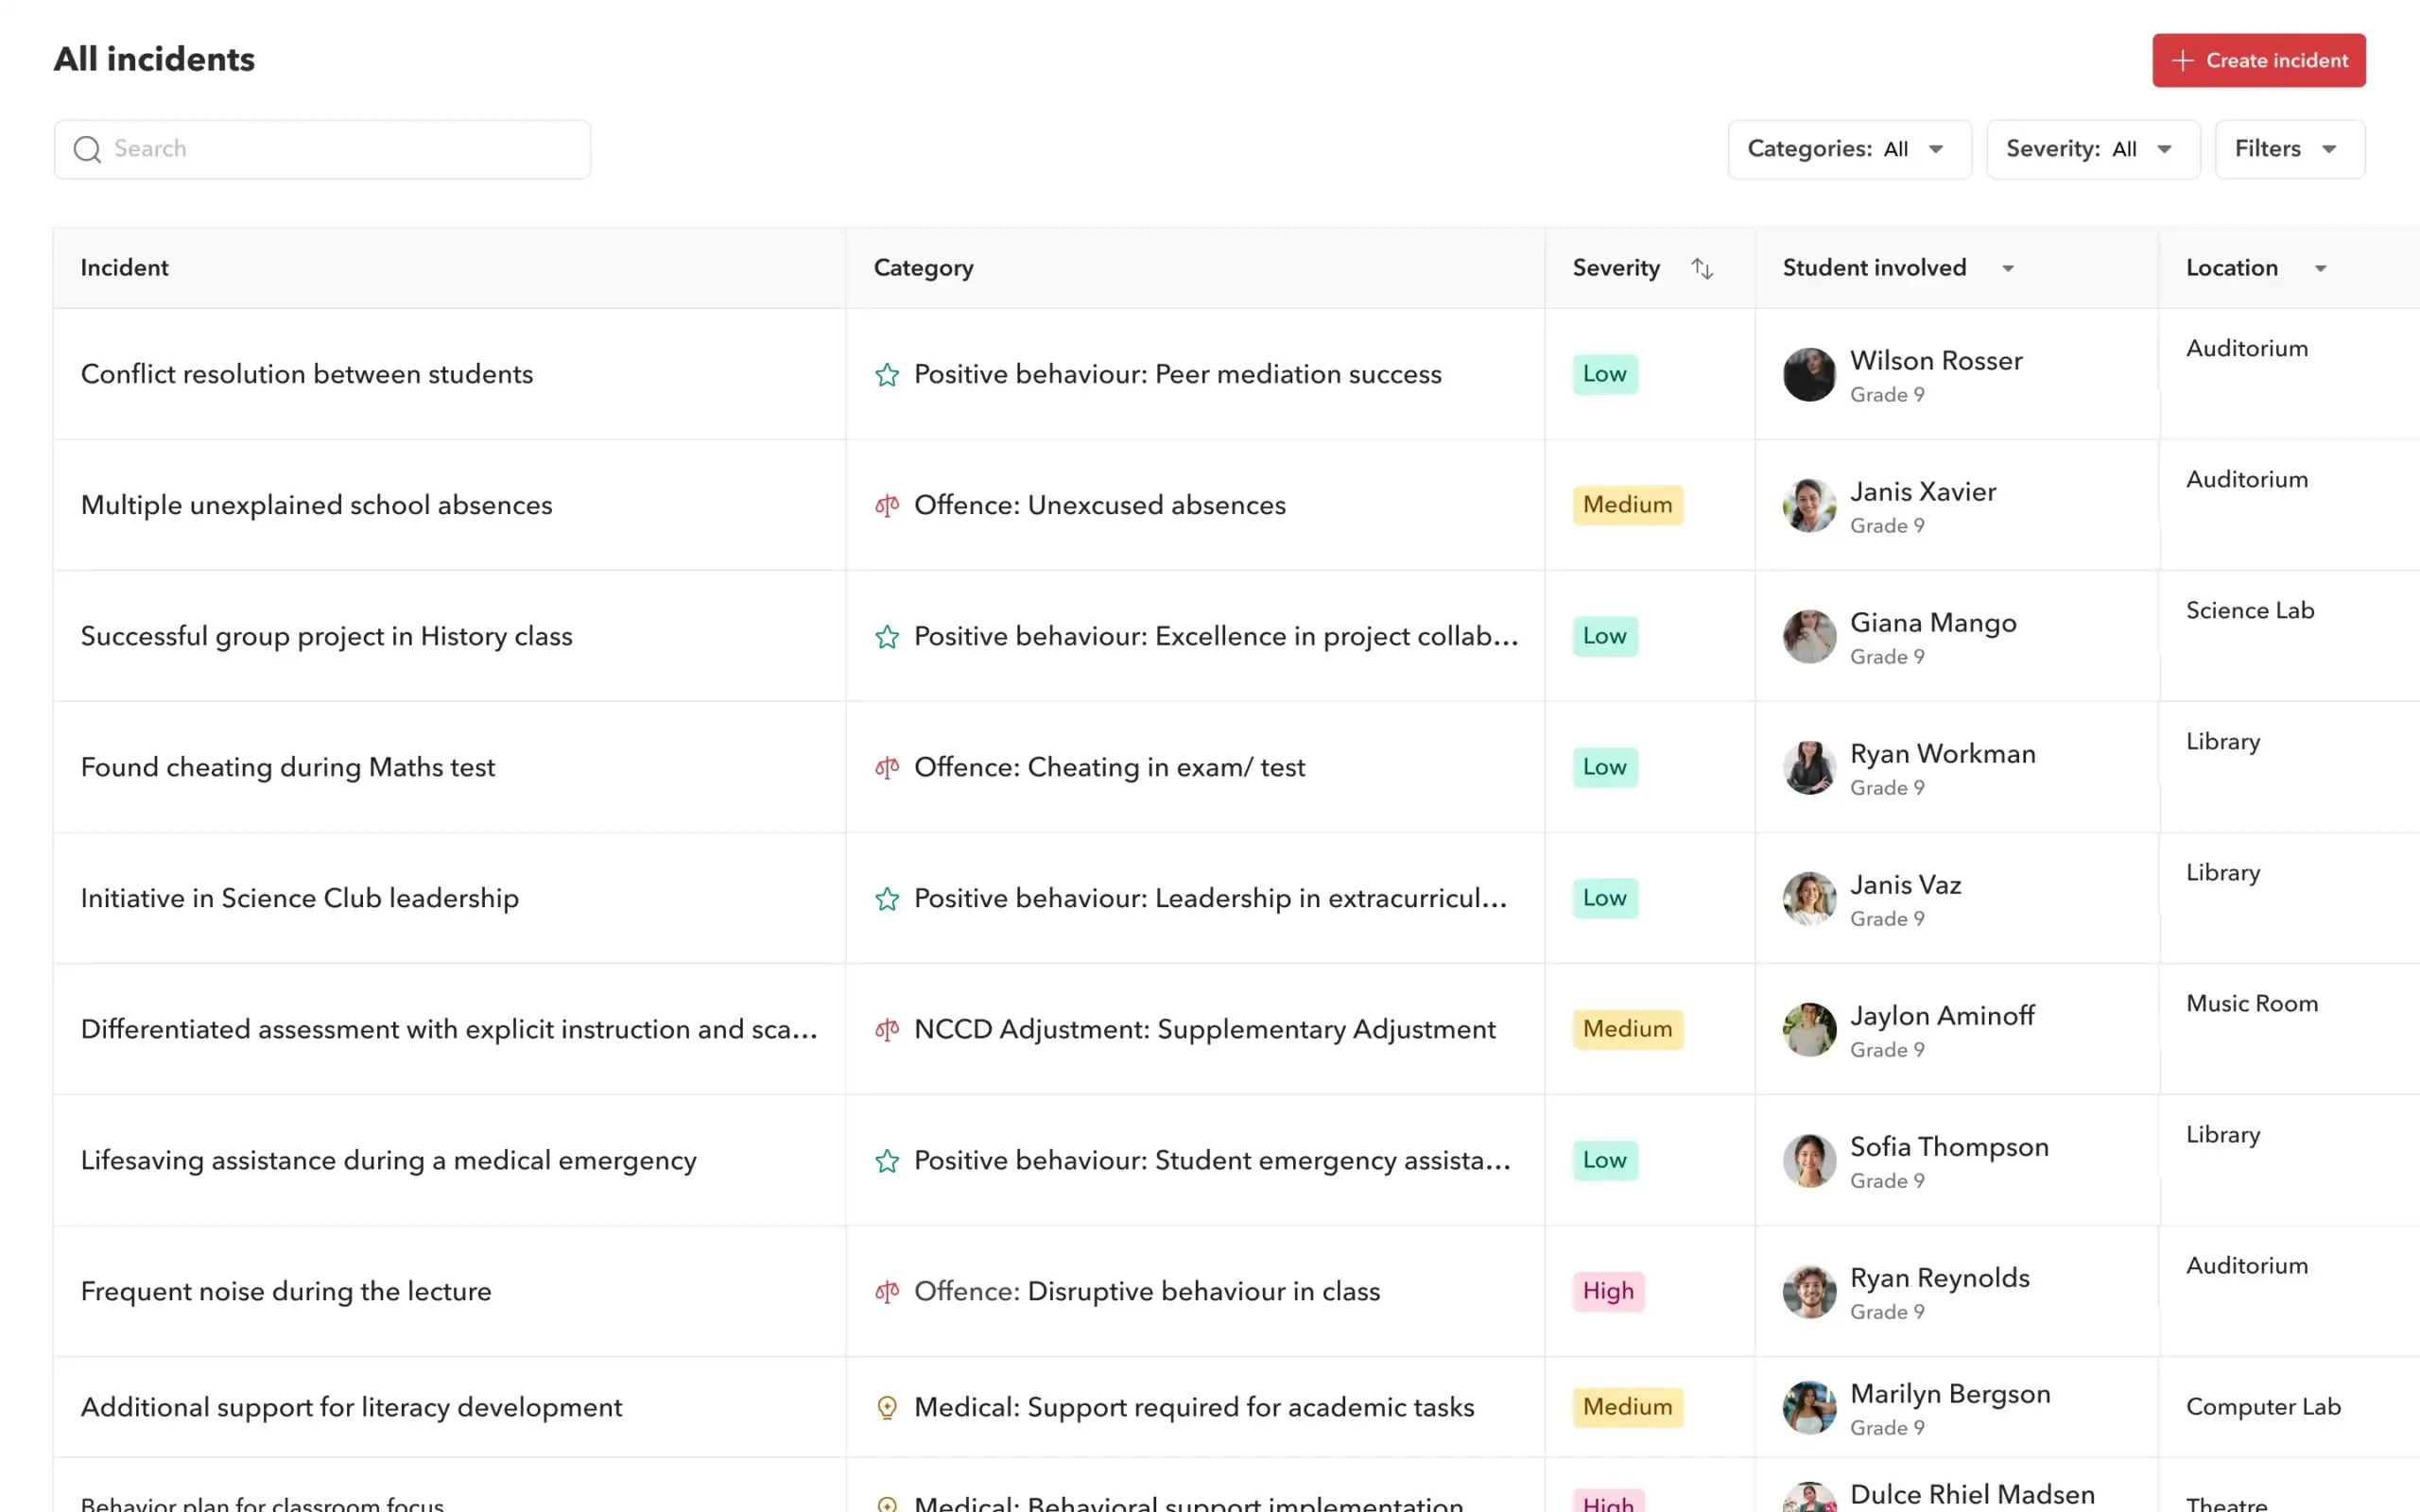The width and height of the screenshot is (2420, 1512).
Task: Click scales icon beside Cheating in exam/test
Action: (886, 767)
